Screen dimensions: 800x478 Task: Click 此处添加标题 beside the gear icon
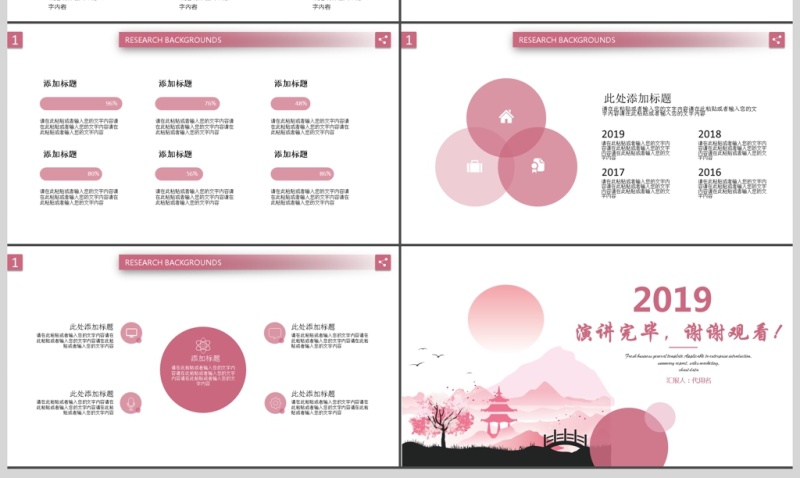(313, 394)
